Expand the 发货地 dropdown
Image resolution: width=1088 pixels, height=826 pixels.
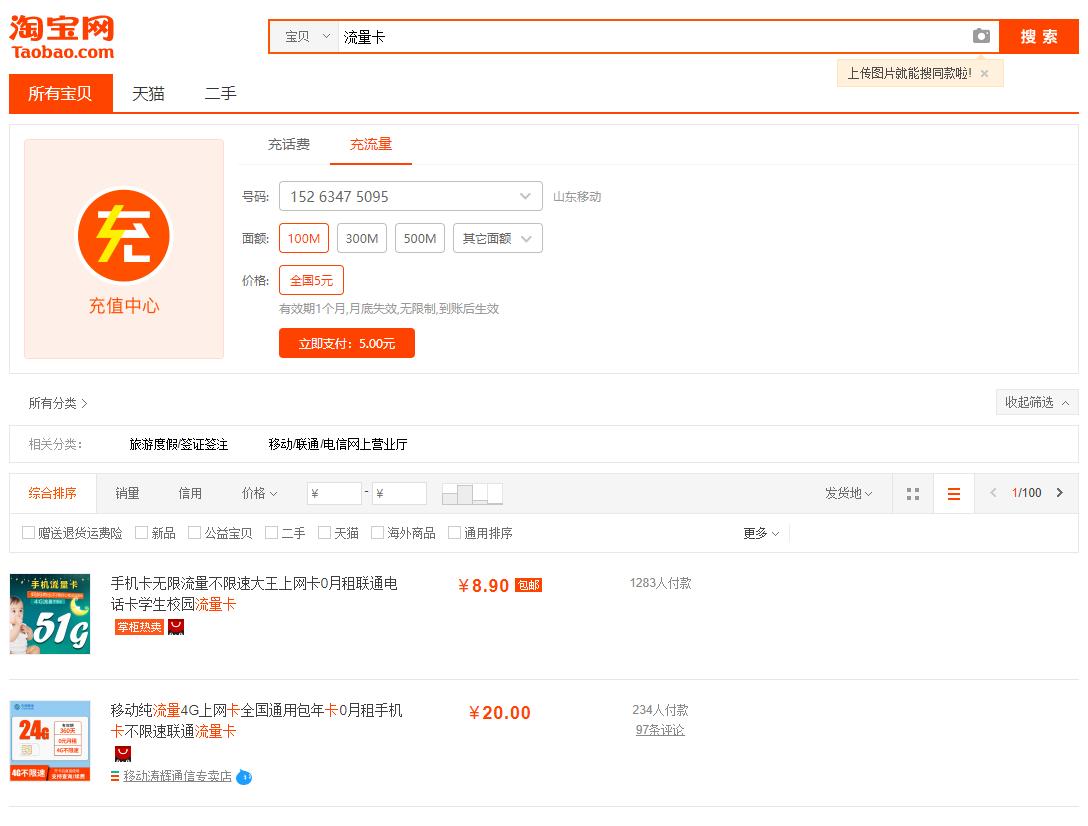[848, 493]
